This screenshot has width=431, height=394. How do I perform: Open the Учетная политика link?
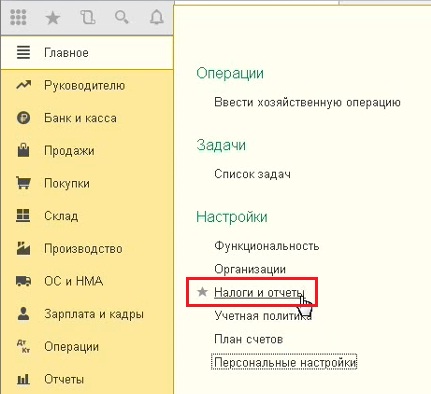pyautogui.click(x=263, y=315)
